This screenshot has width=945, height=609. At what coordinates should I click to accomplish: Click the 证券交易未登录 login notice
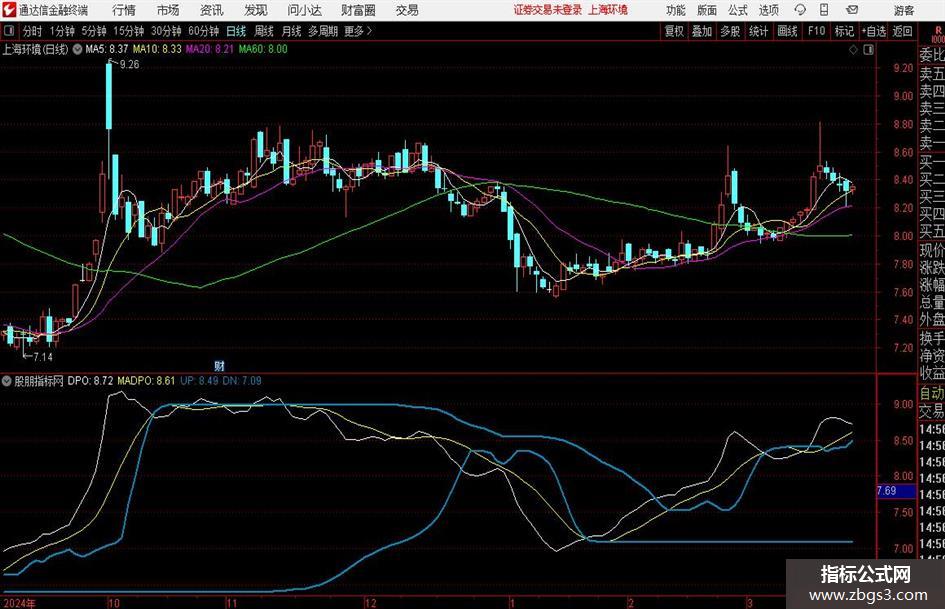coord(548,10)
